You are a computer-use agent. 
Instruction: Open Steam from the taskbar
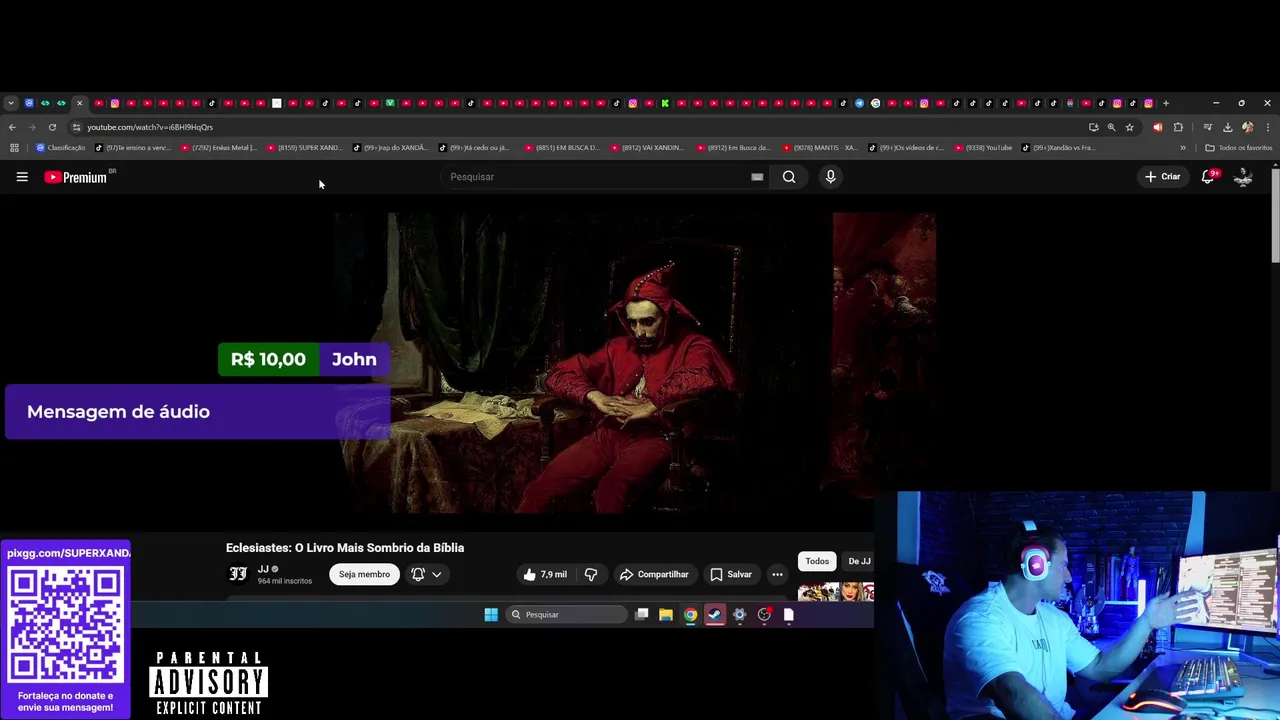pos(715,615)
